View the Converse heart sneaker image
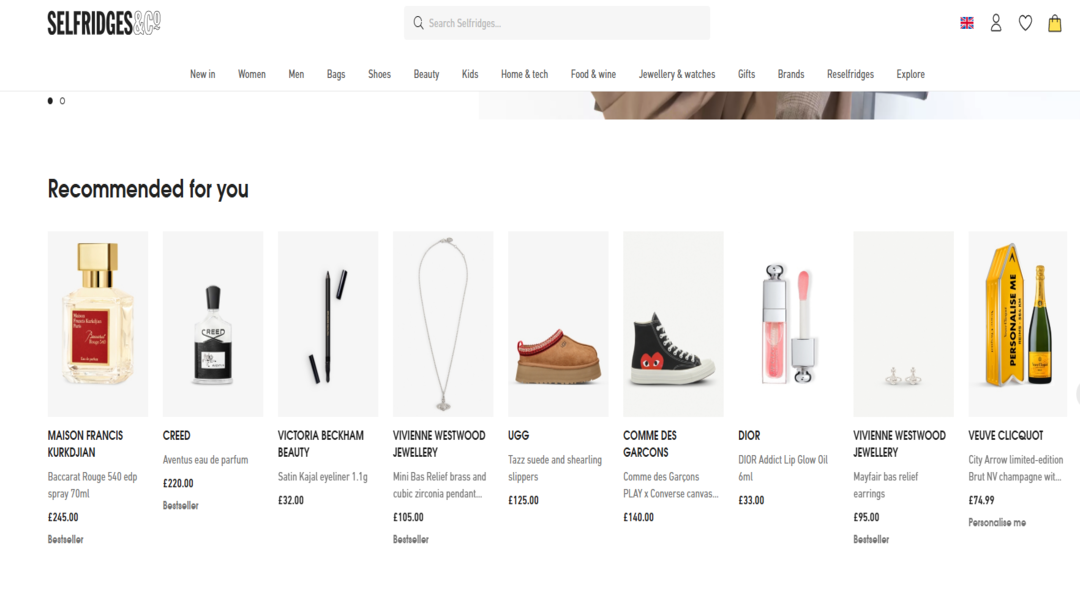1080x600 pixels. pos(673,324)
